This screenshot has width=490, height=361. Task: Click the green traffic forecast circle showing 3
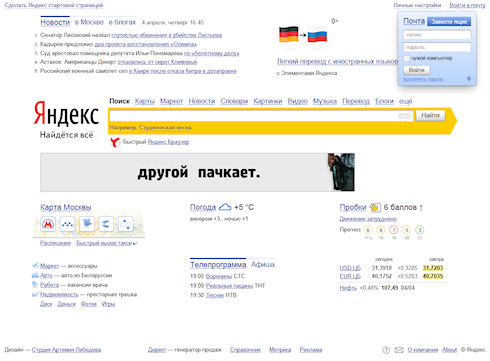pos(420,230)
